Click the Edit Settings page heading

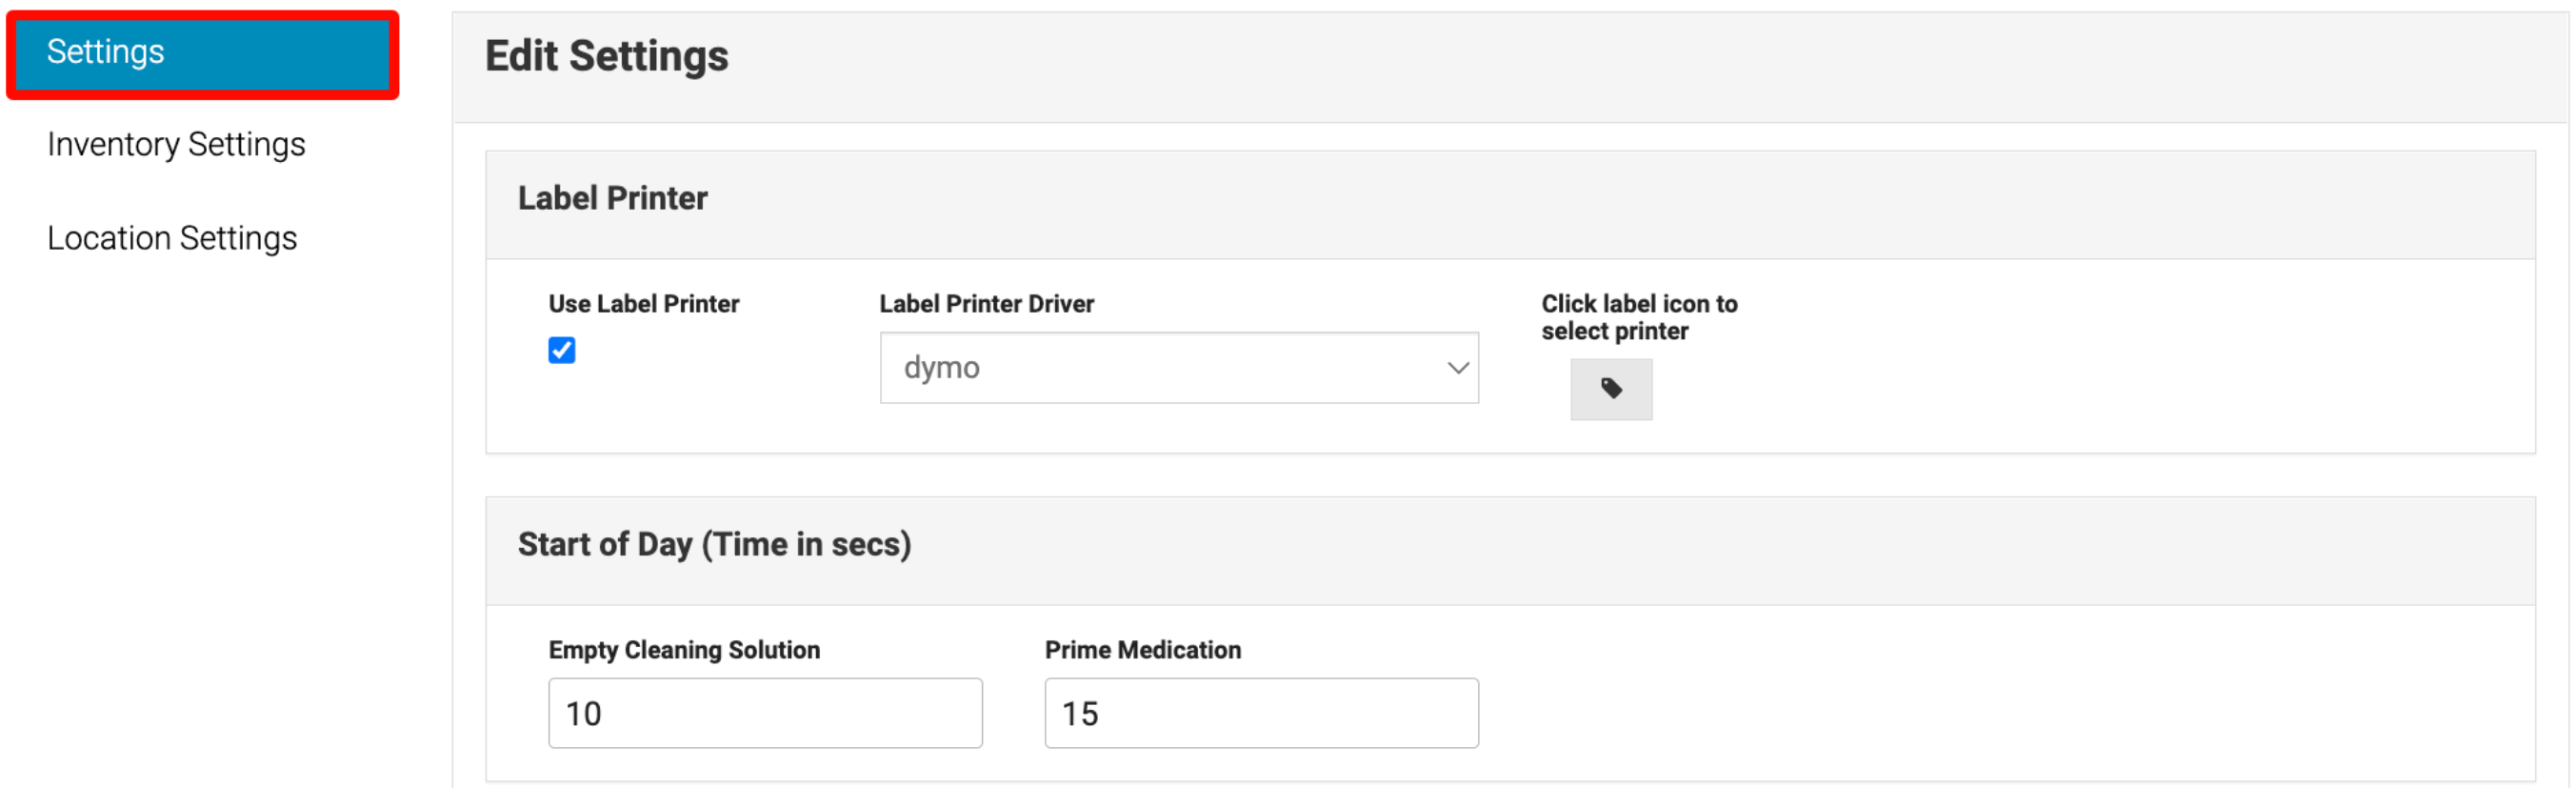pos(606,57)
